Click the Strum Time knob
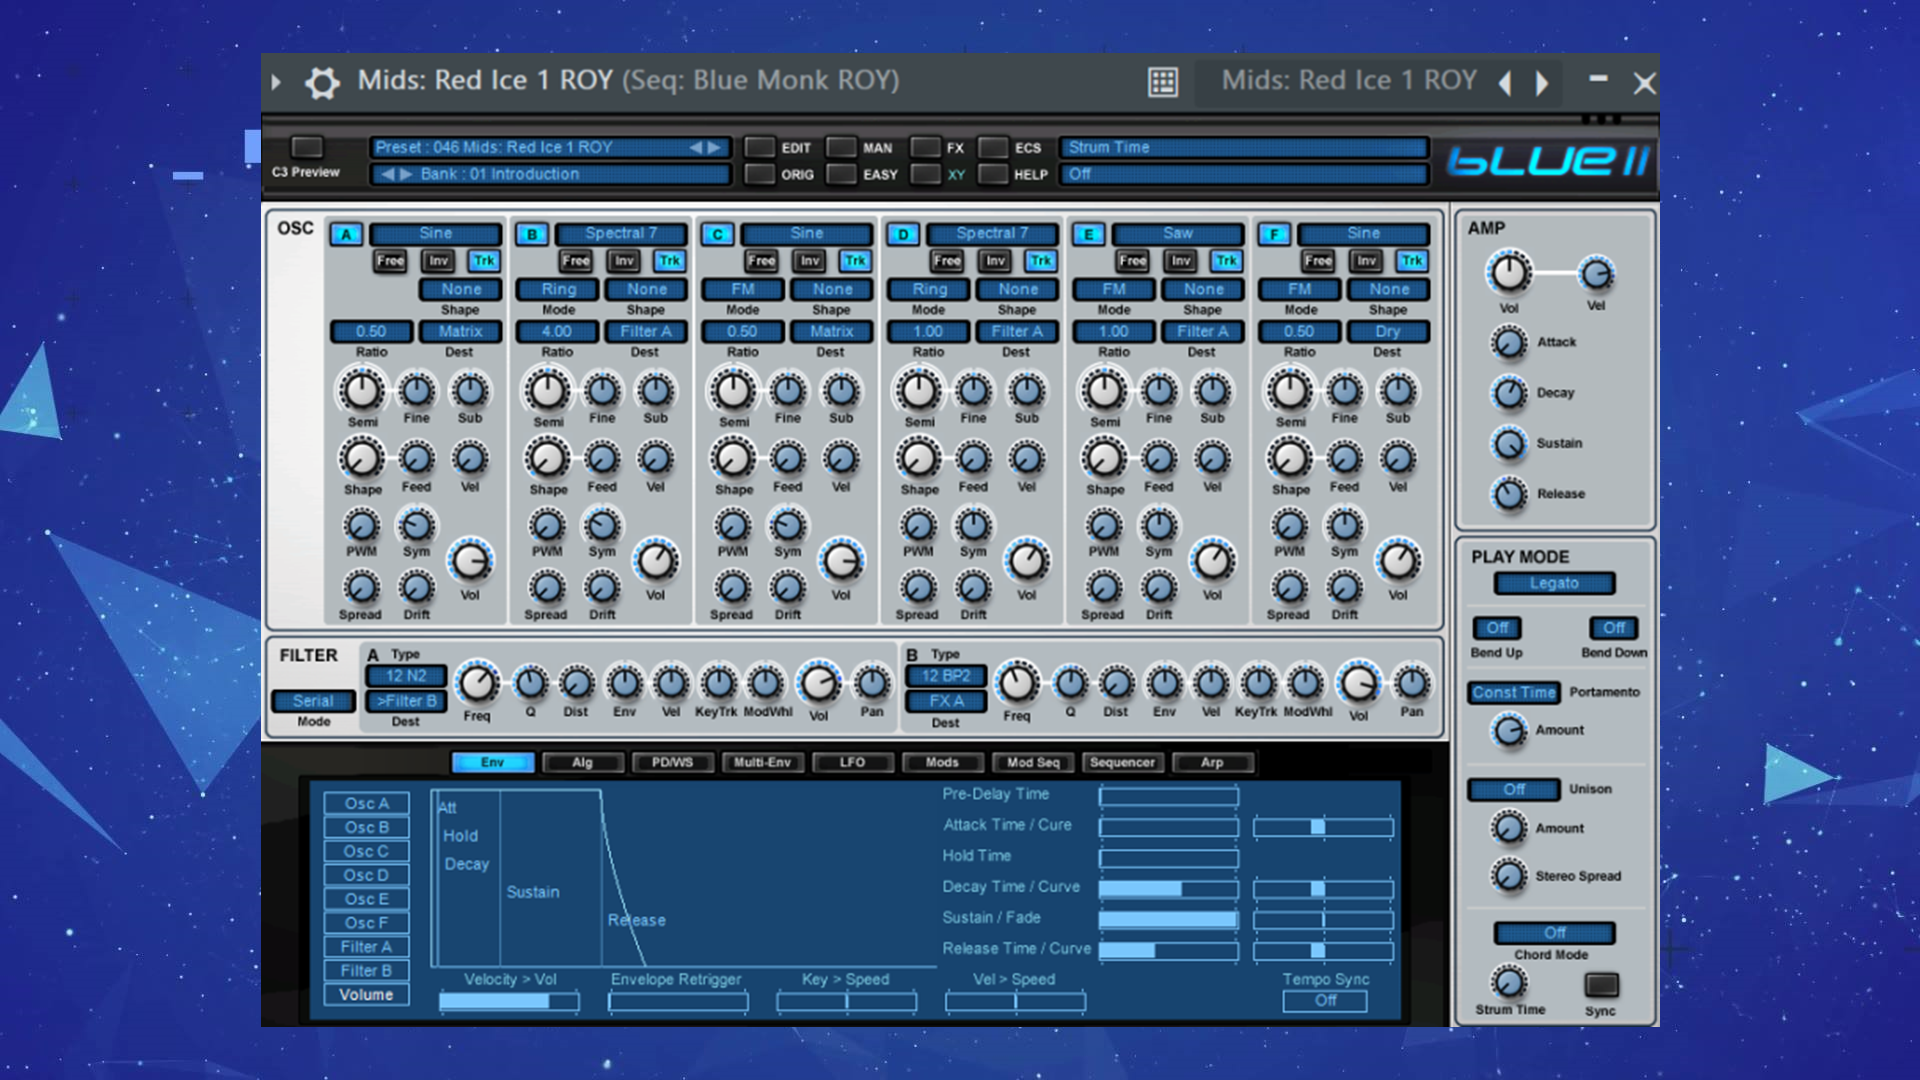Image resolution: width=1920 pixels, height=1080 pixels. (1509, 983)
